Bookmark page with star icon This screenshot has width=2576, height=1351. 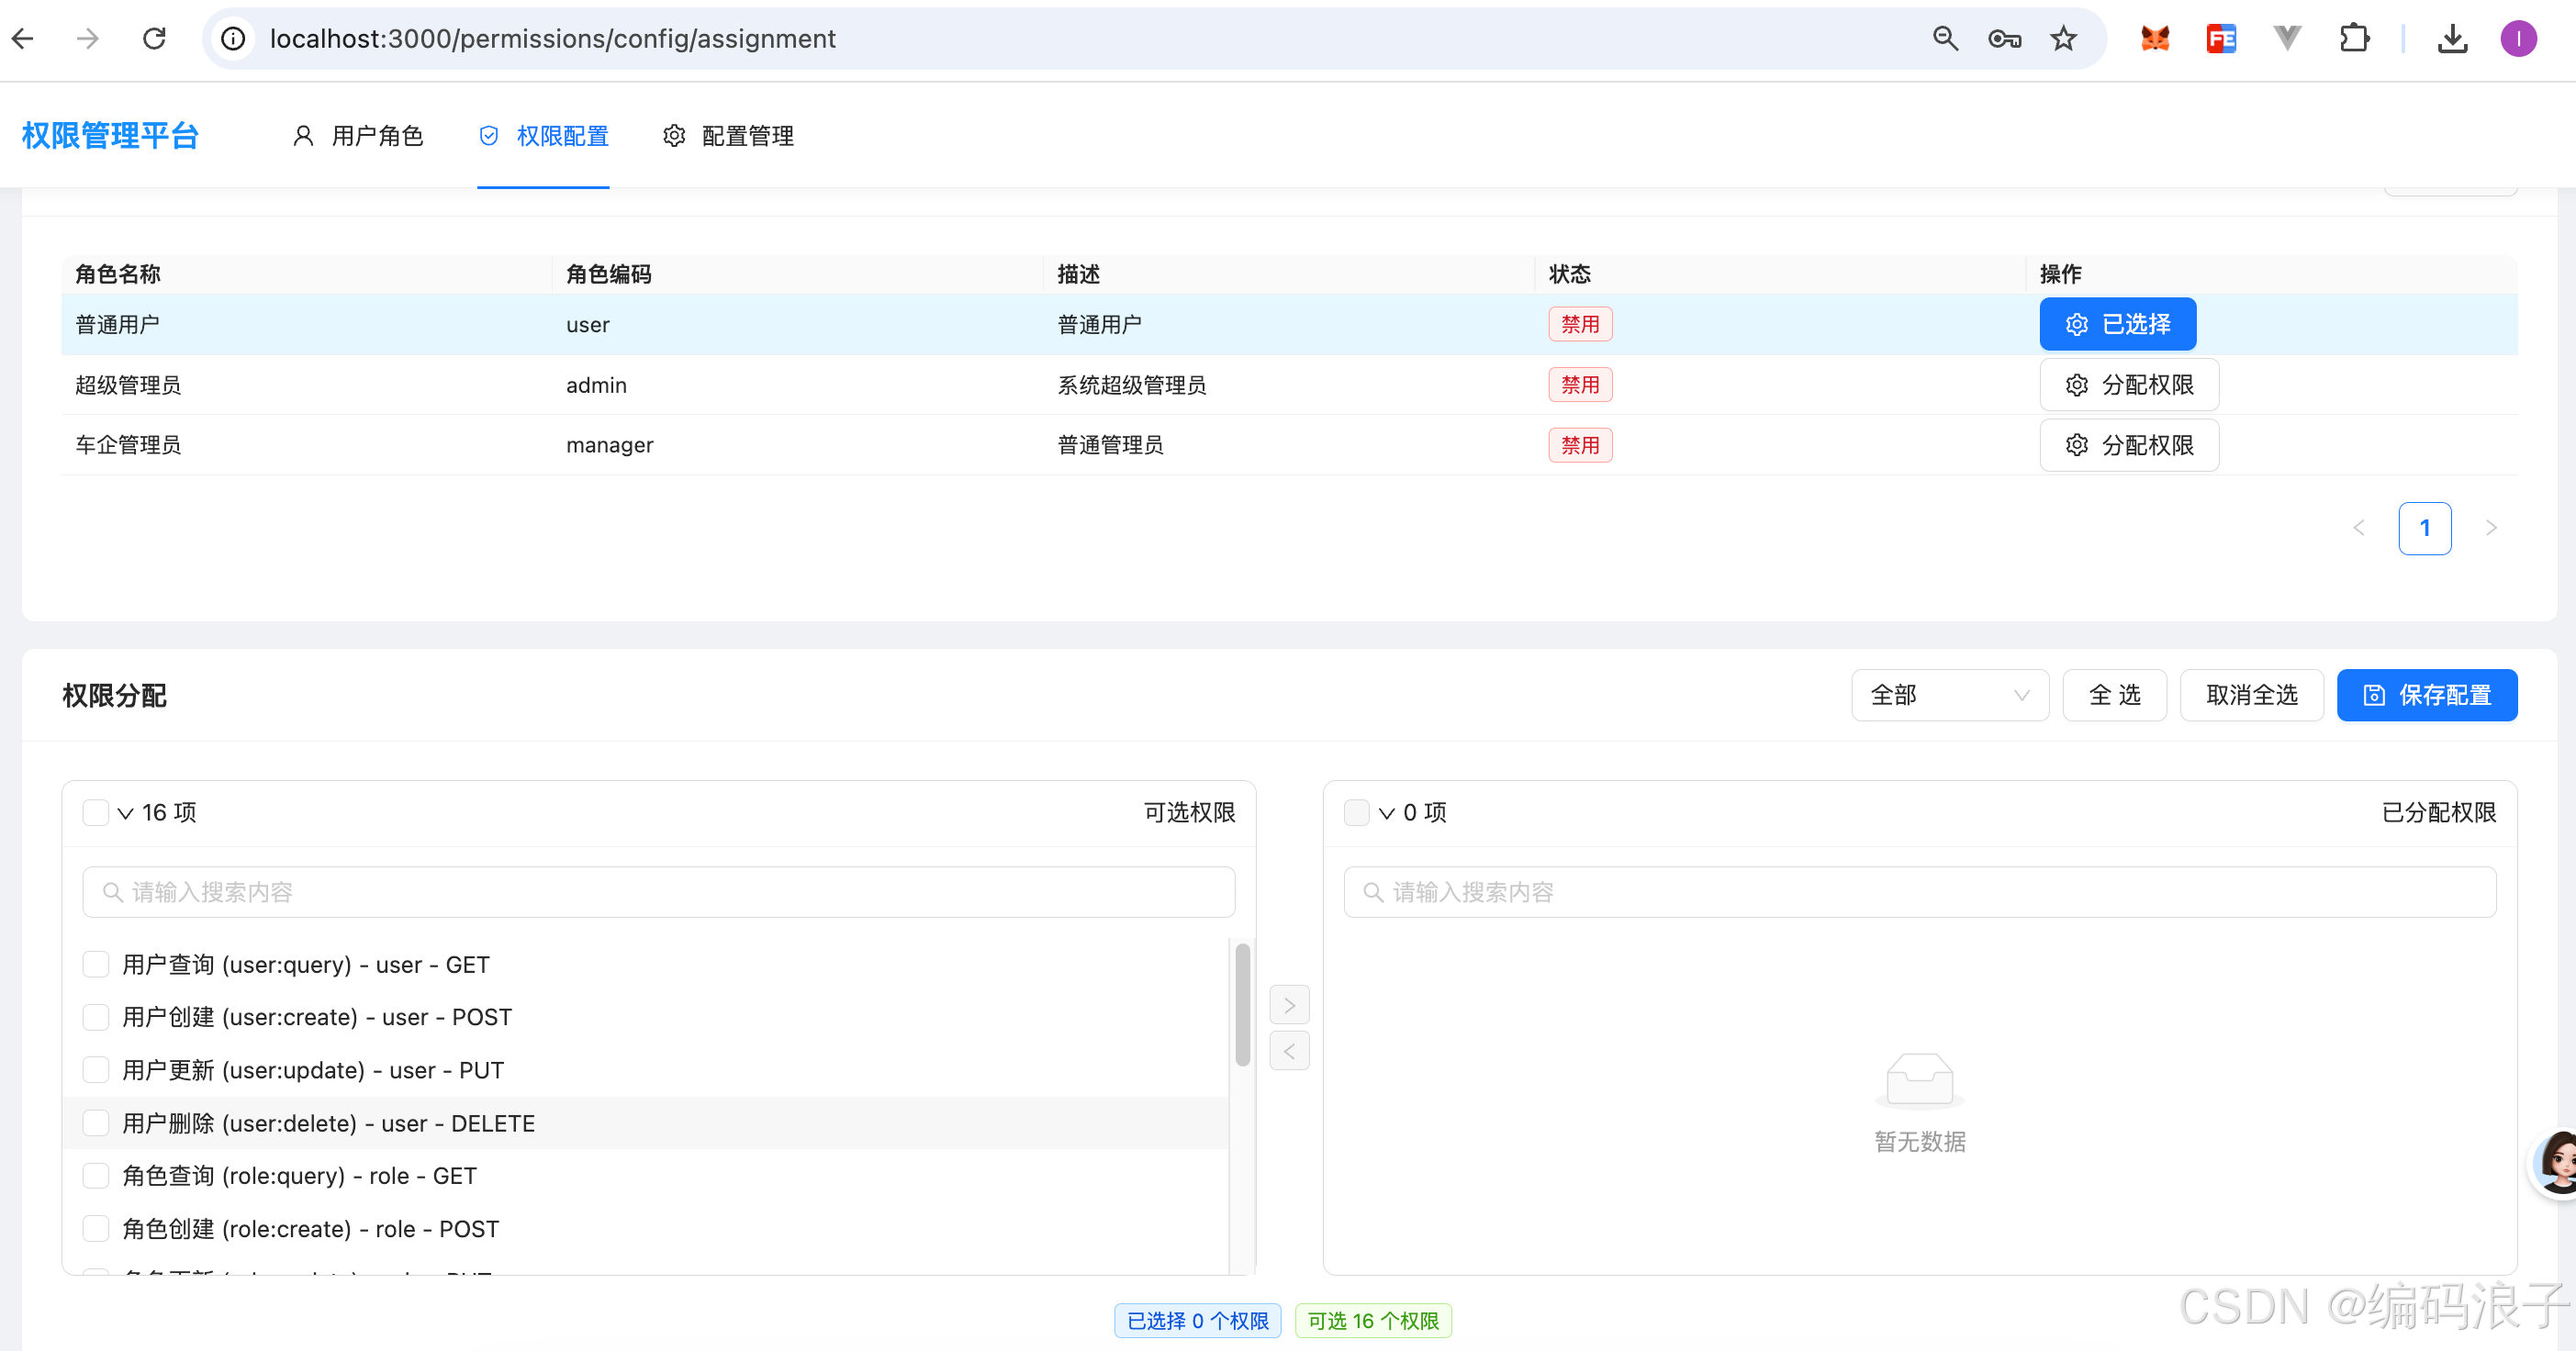point(2063,39)
